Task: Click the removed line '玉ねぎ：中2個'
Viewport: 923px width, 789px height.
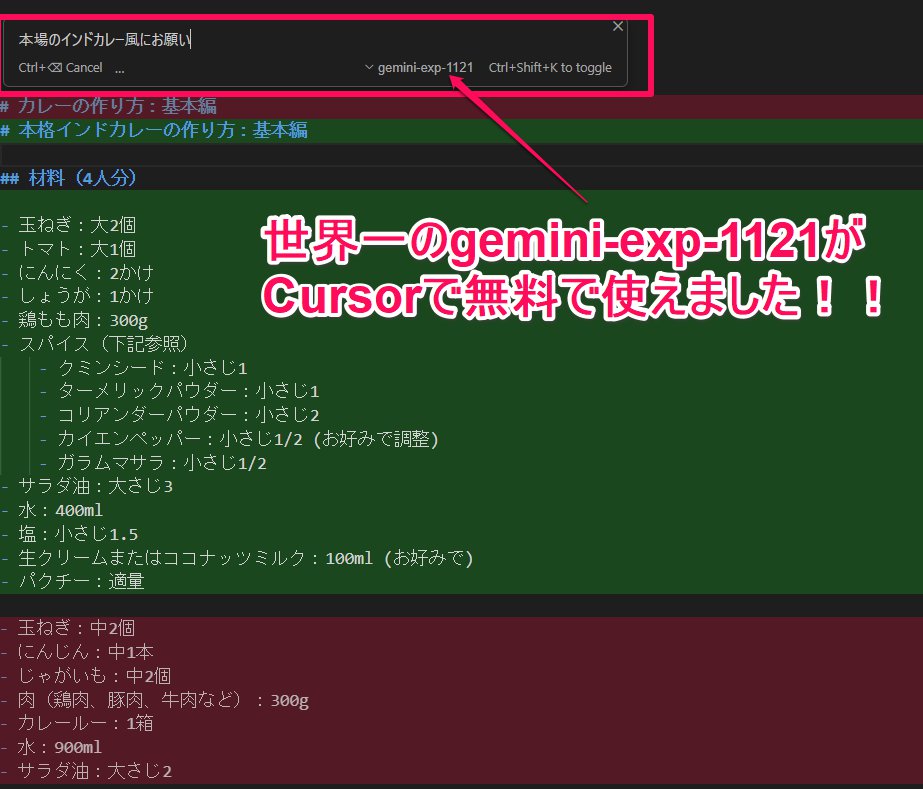Action: pyautogui.click(x=77, y=628)
